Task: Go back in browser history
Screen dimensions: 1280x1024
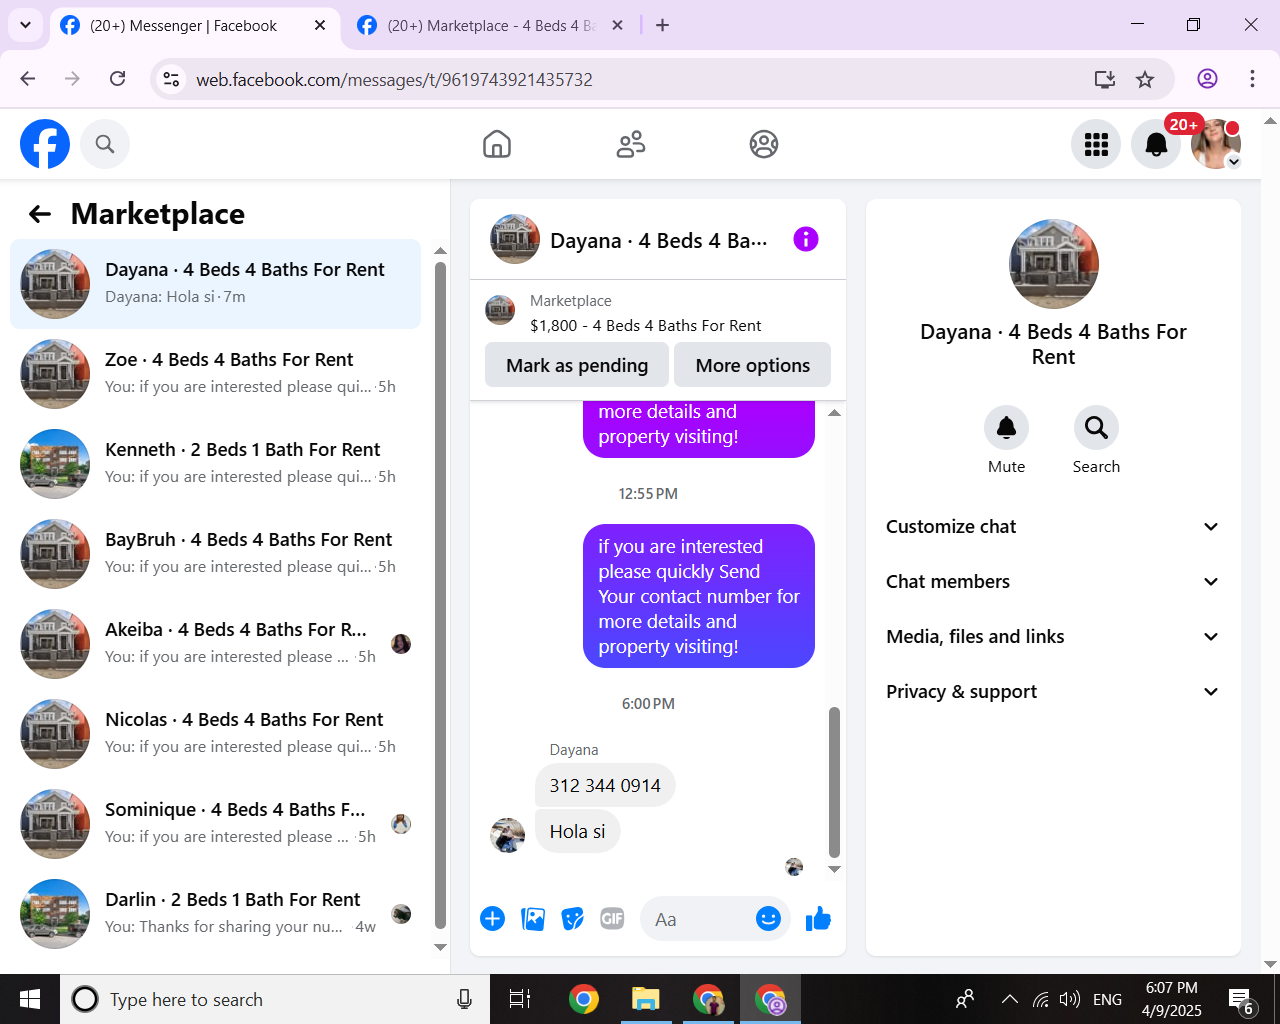Action: [28, 79]
